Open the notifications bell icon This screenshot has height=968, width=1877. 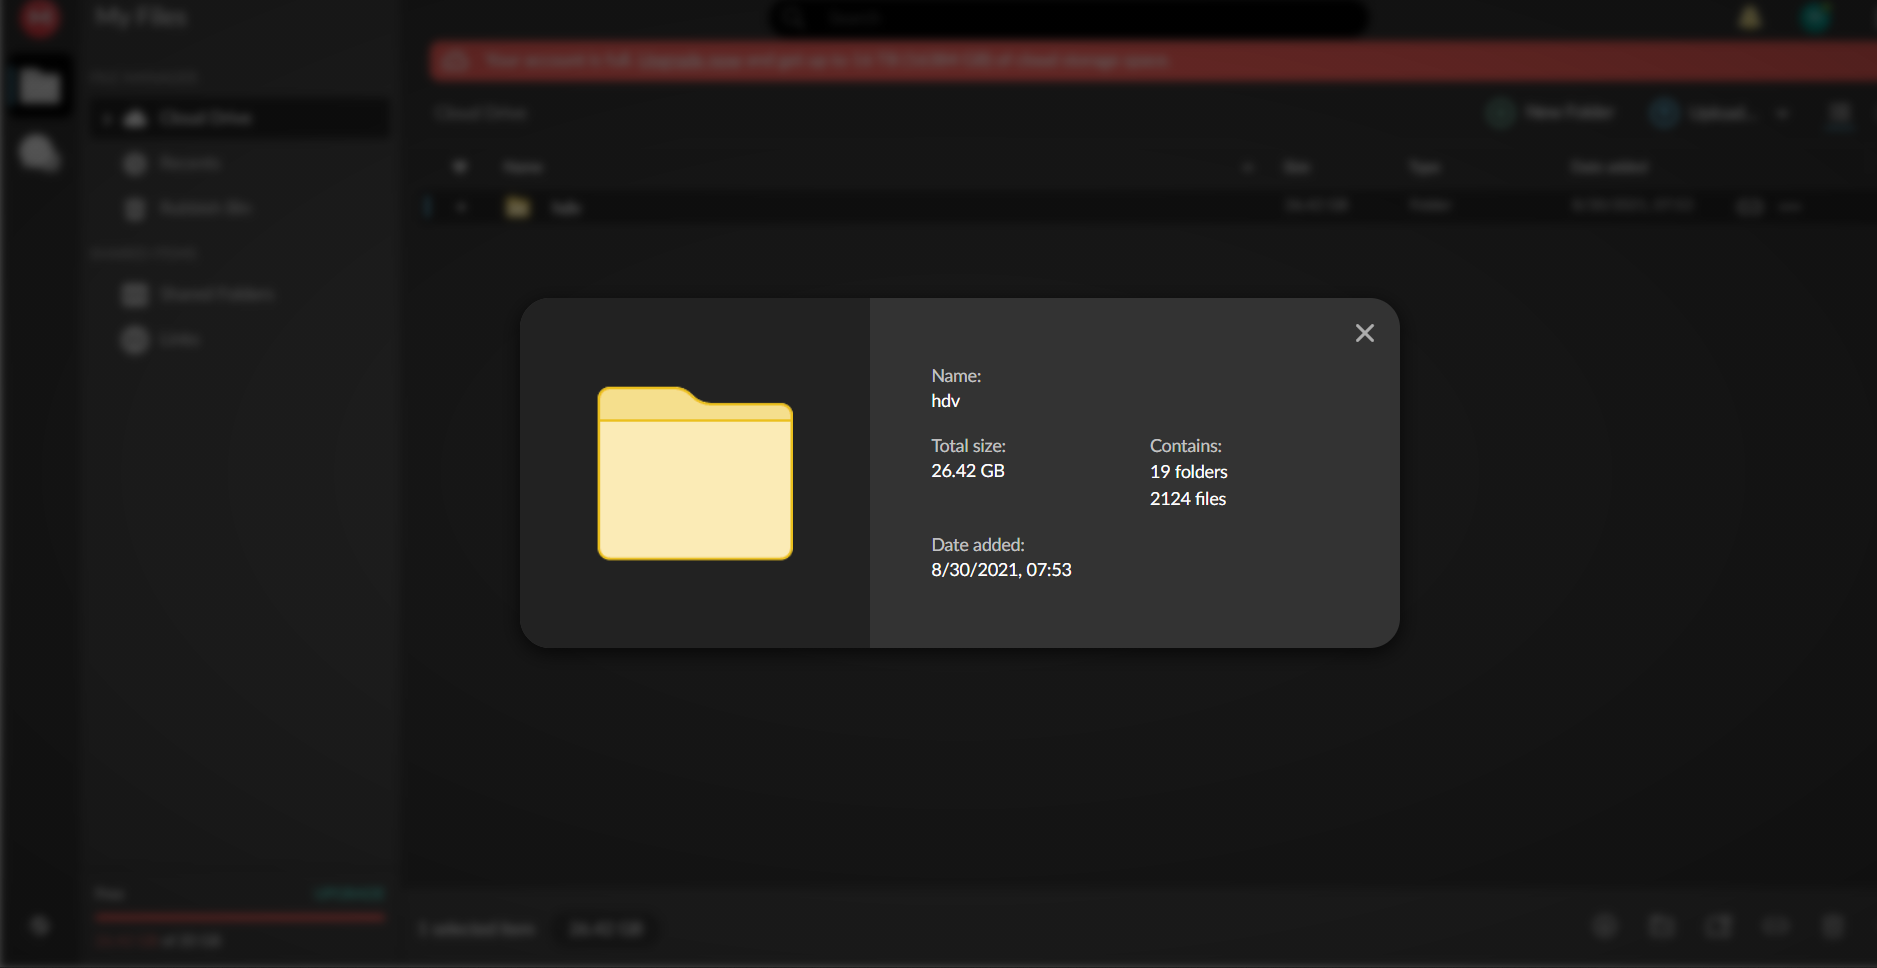(x=1750, y=18)
